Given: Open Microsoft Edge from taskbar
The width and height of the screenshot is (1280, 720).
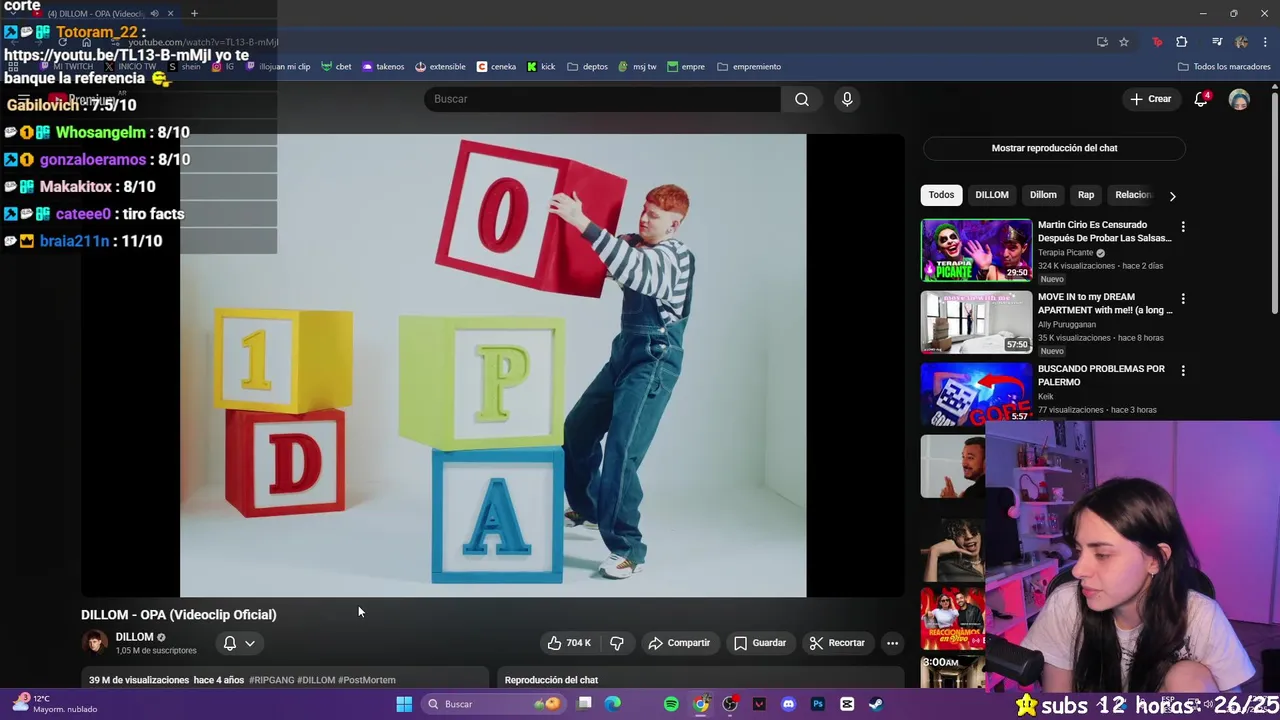Looking at the screenshot, I should click(x=613, y=704).
